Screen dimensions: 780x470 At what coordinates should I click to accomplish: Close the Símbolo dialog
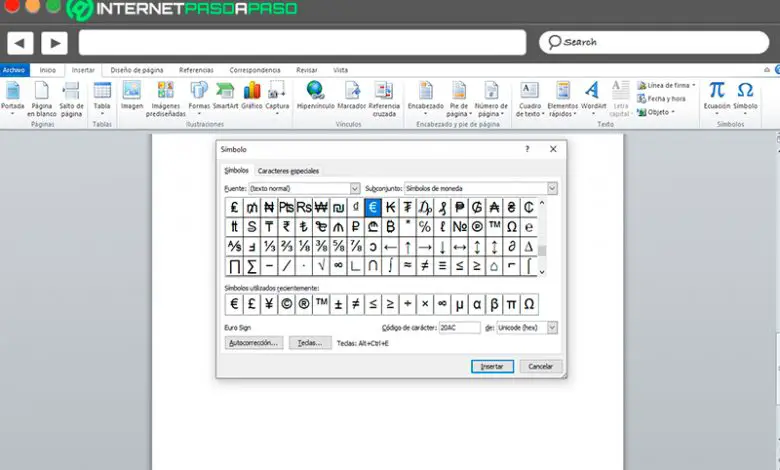[553, 149]
